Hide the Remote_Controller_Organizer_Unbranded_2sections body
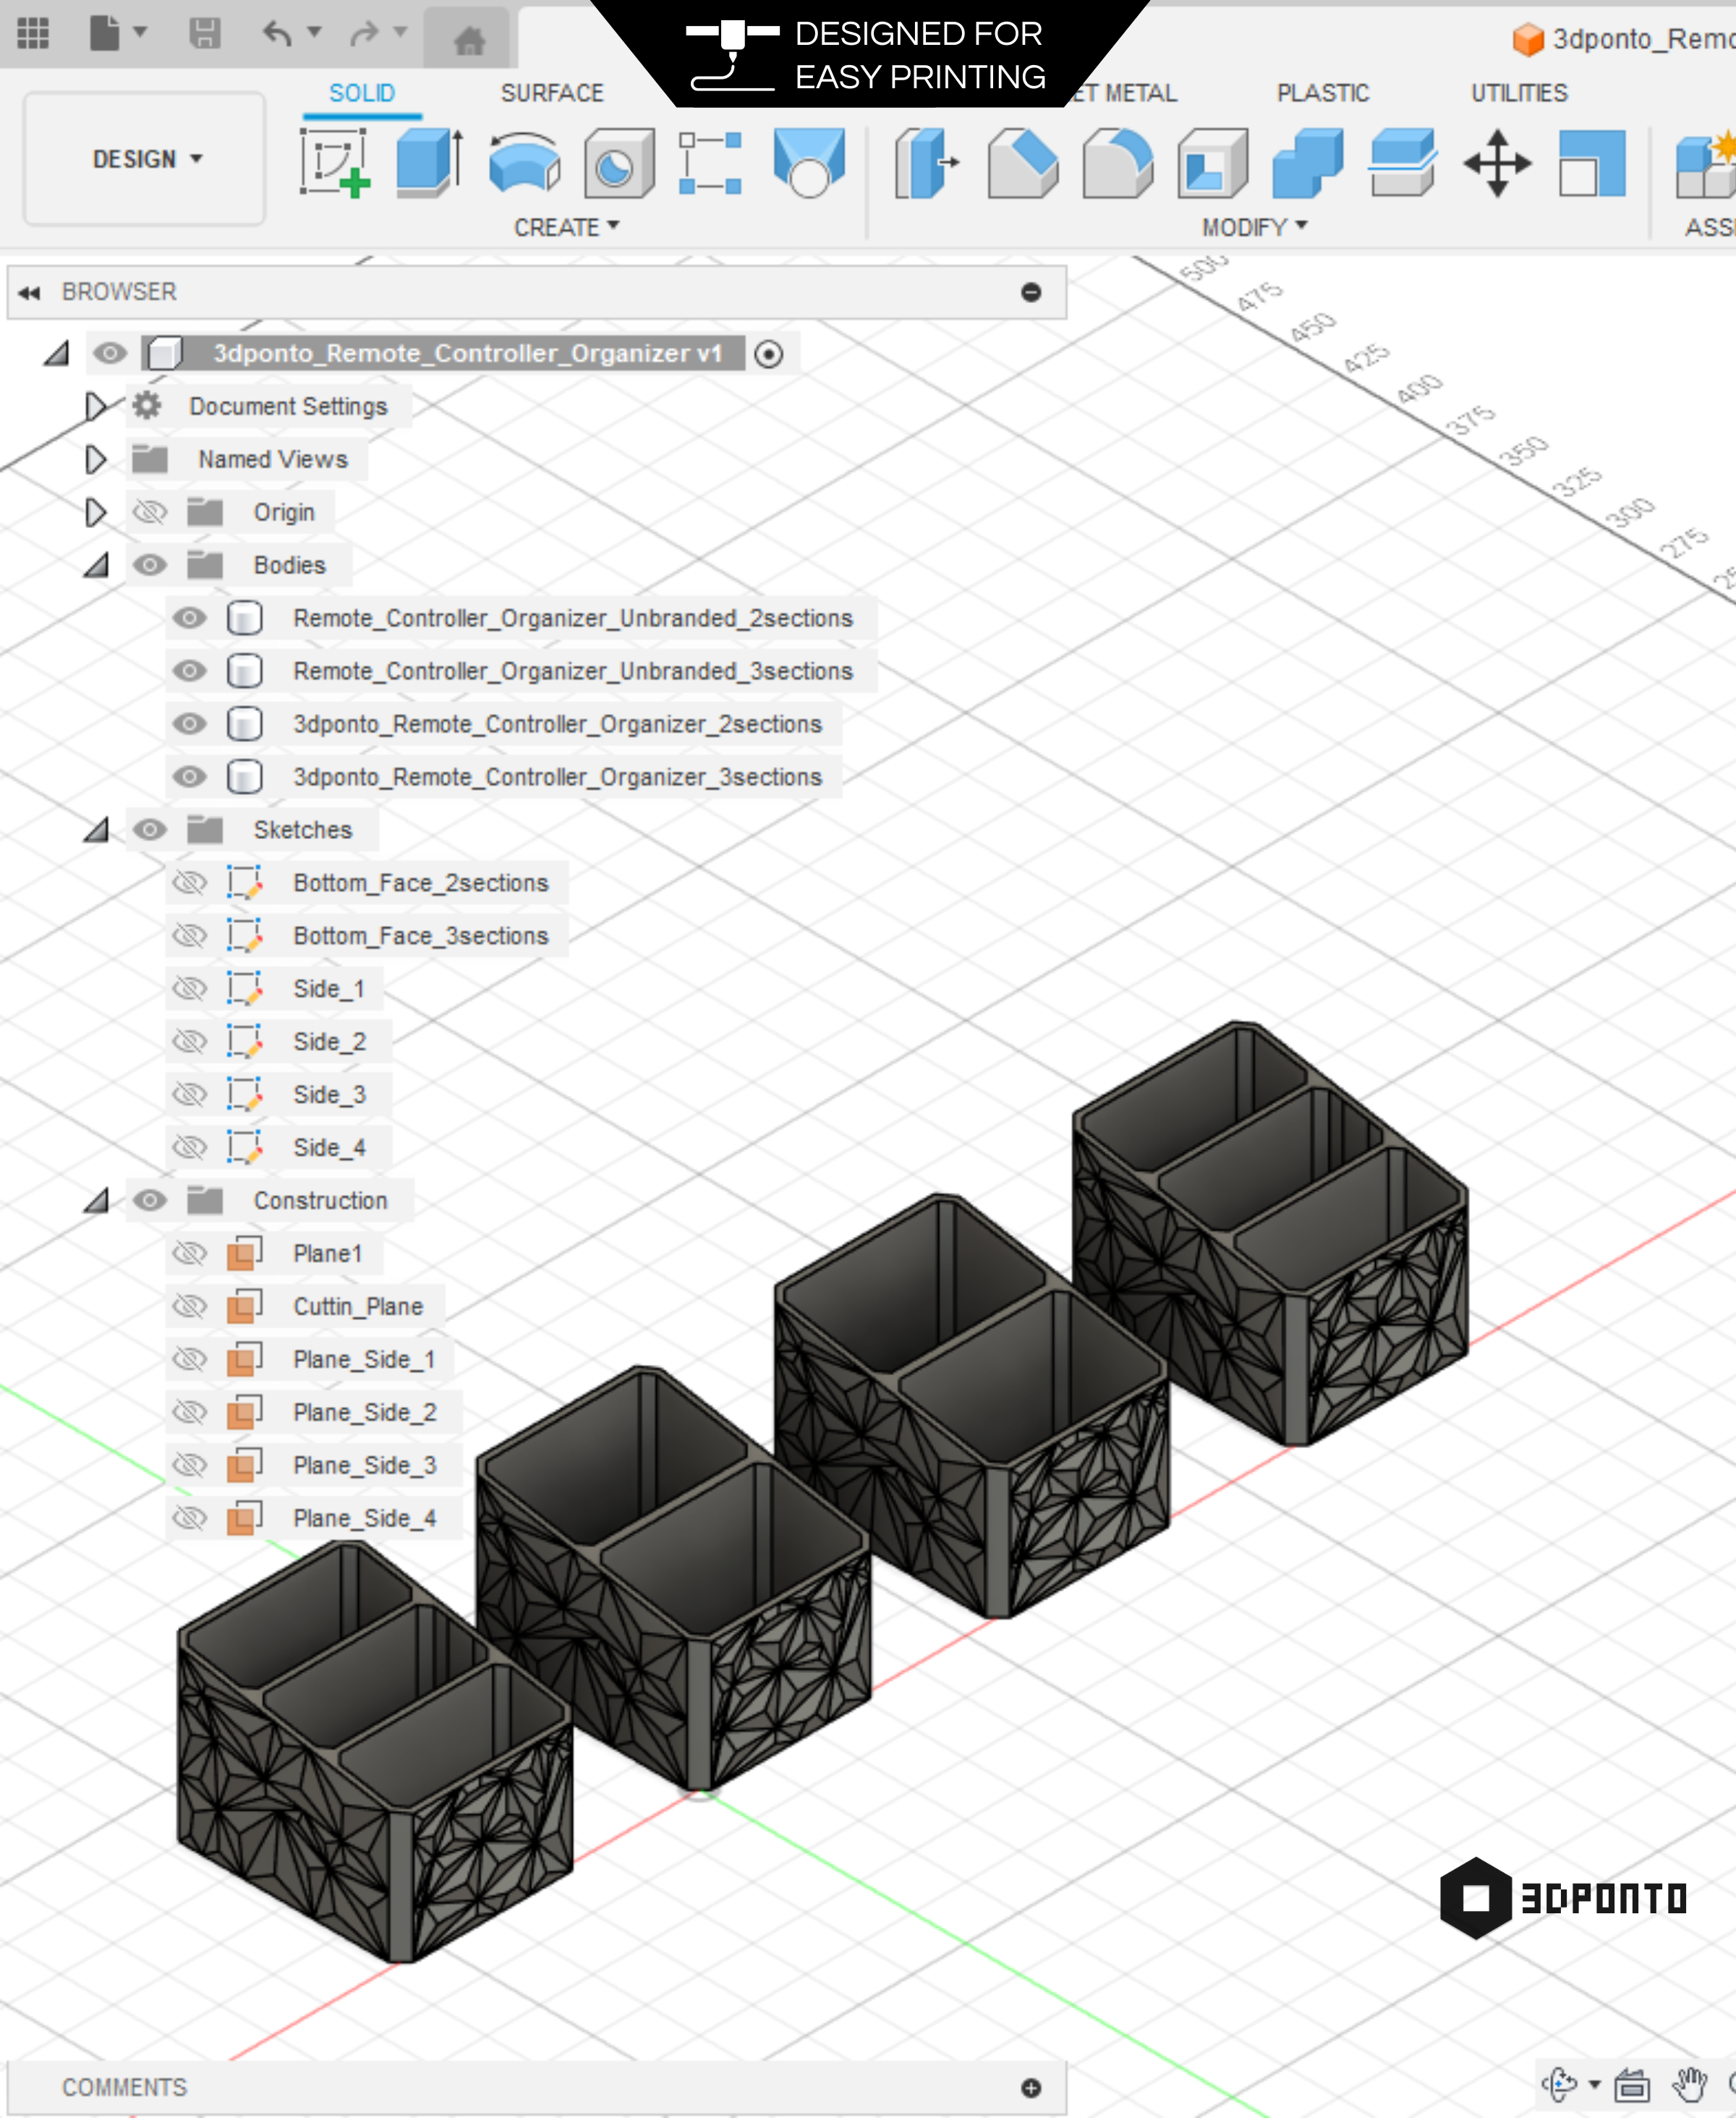 189,618
